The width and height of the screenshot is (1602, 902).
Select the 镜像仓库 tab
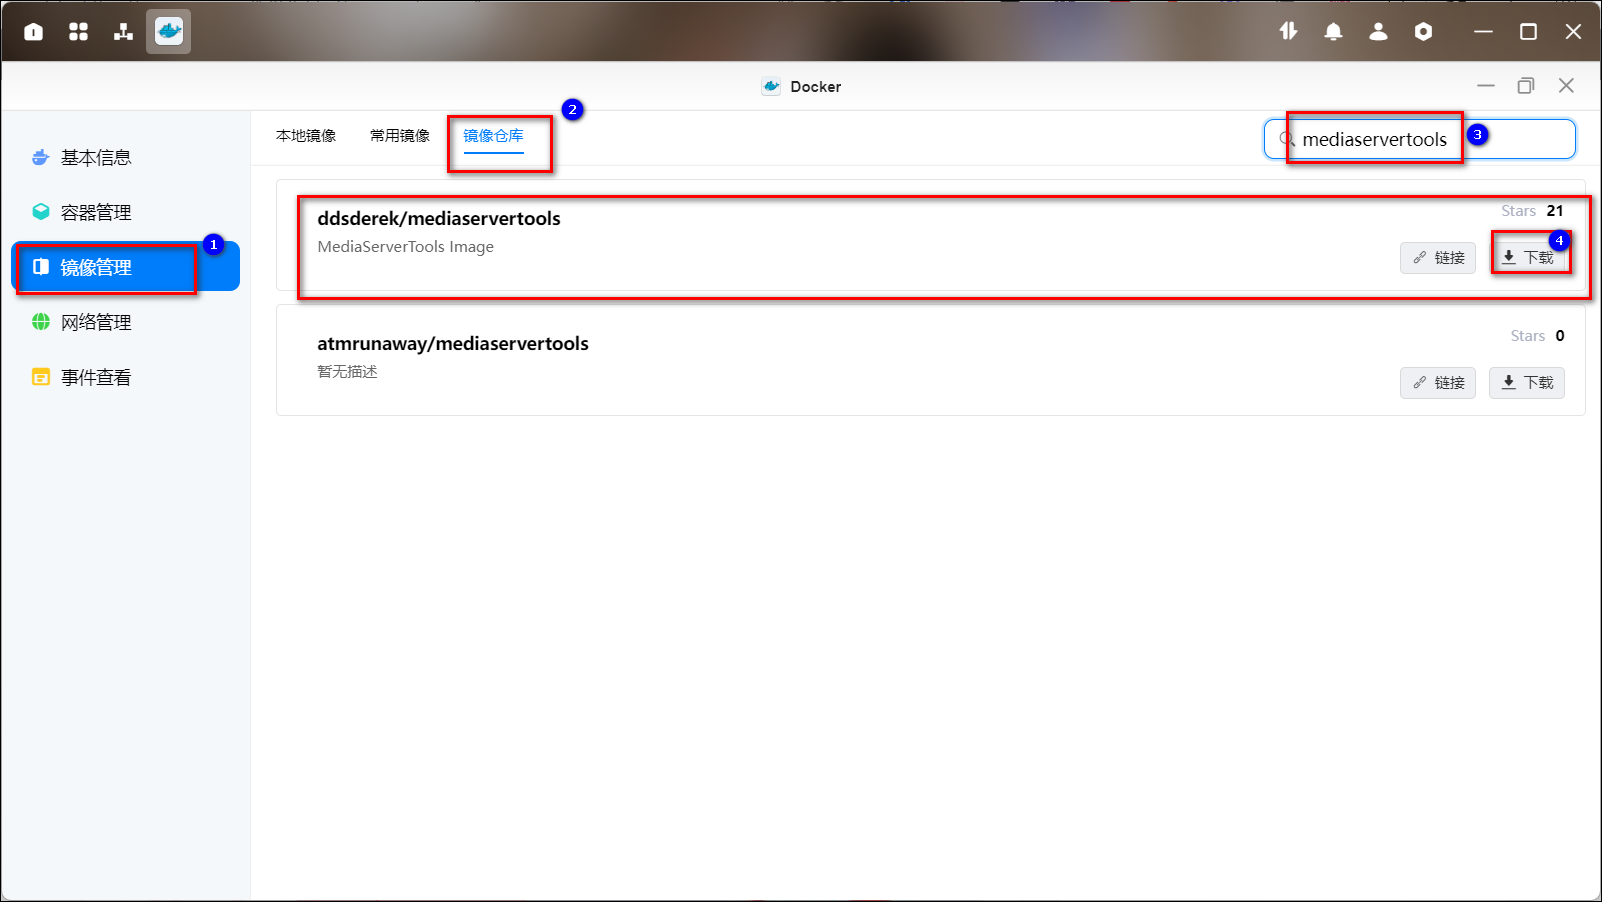tap(493, 136)
